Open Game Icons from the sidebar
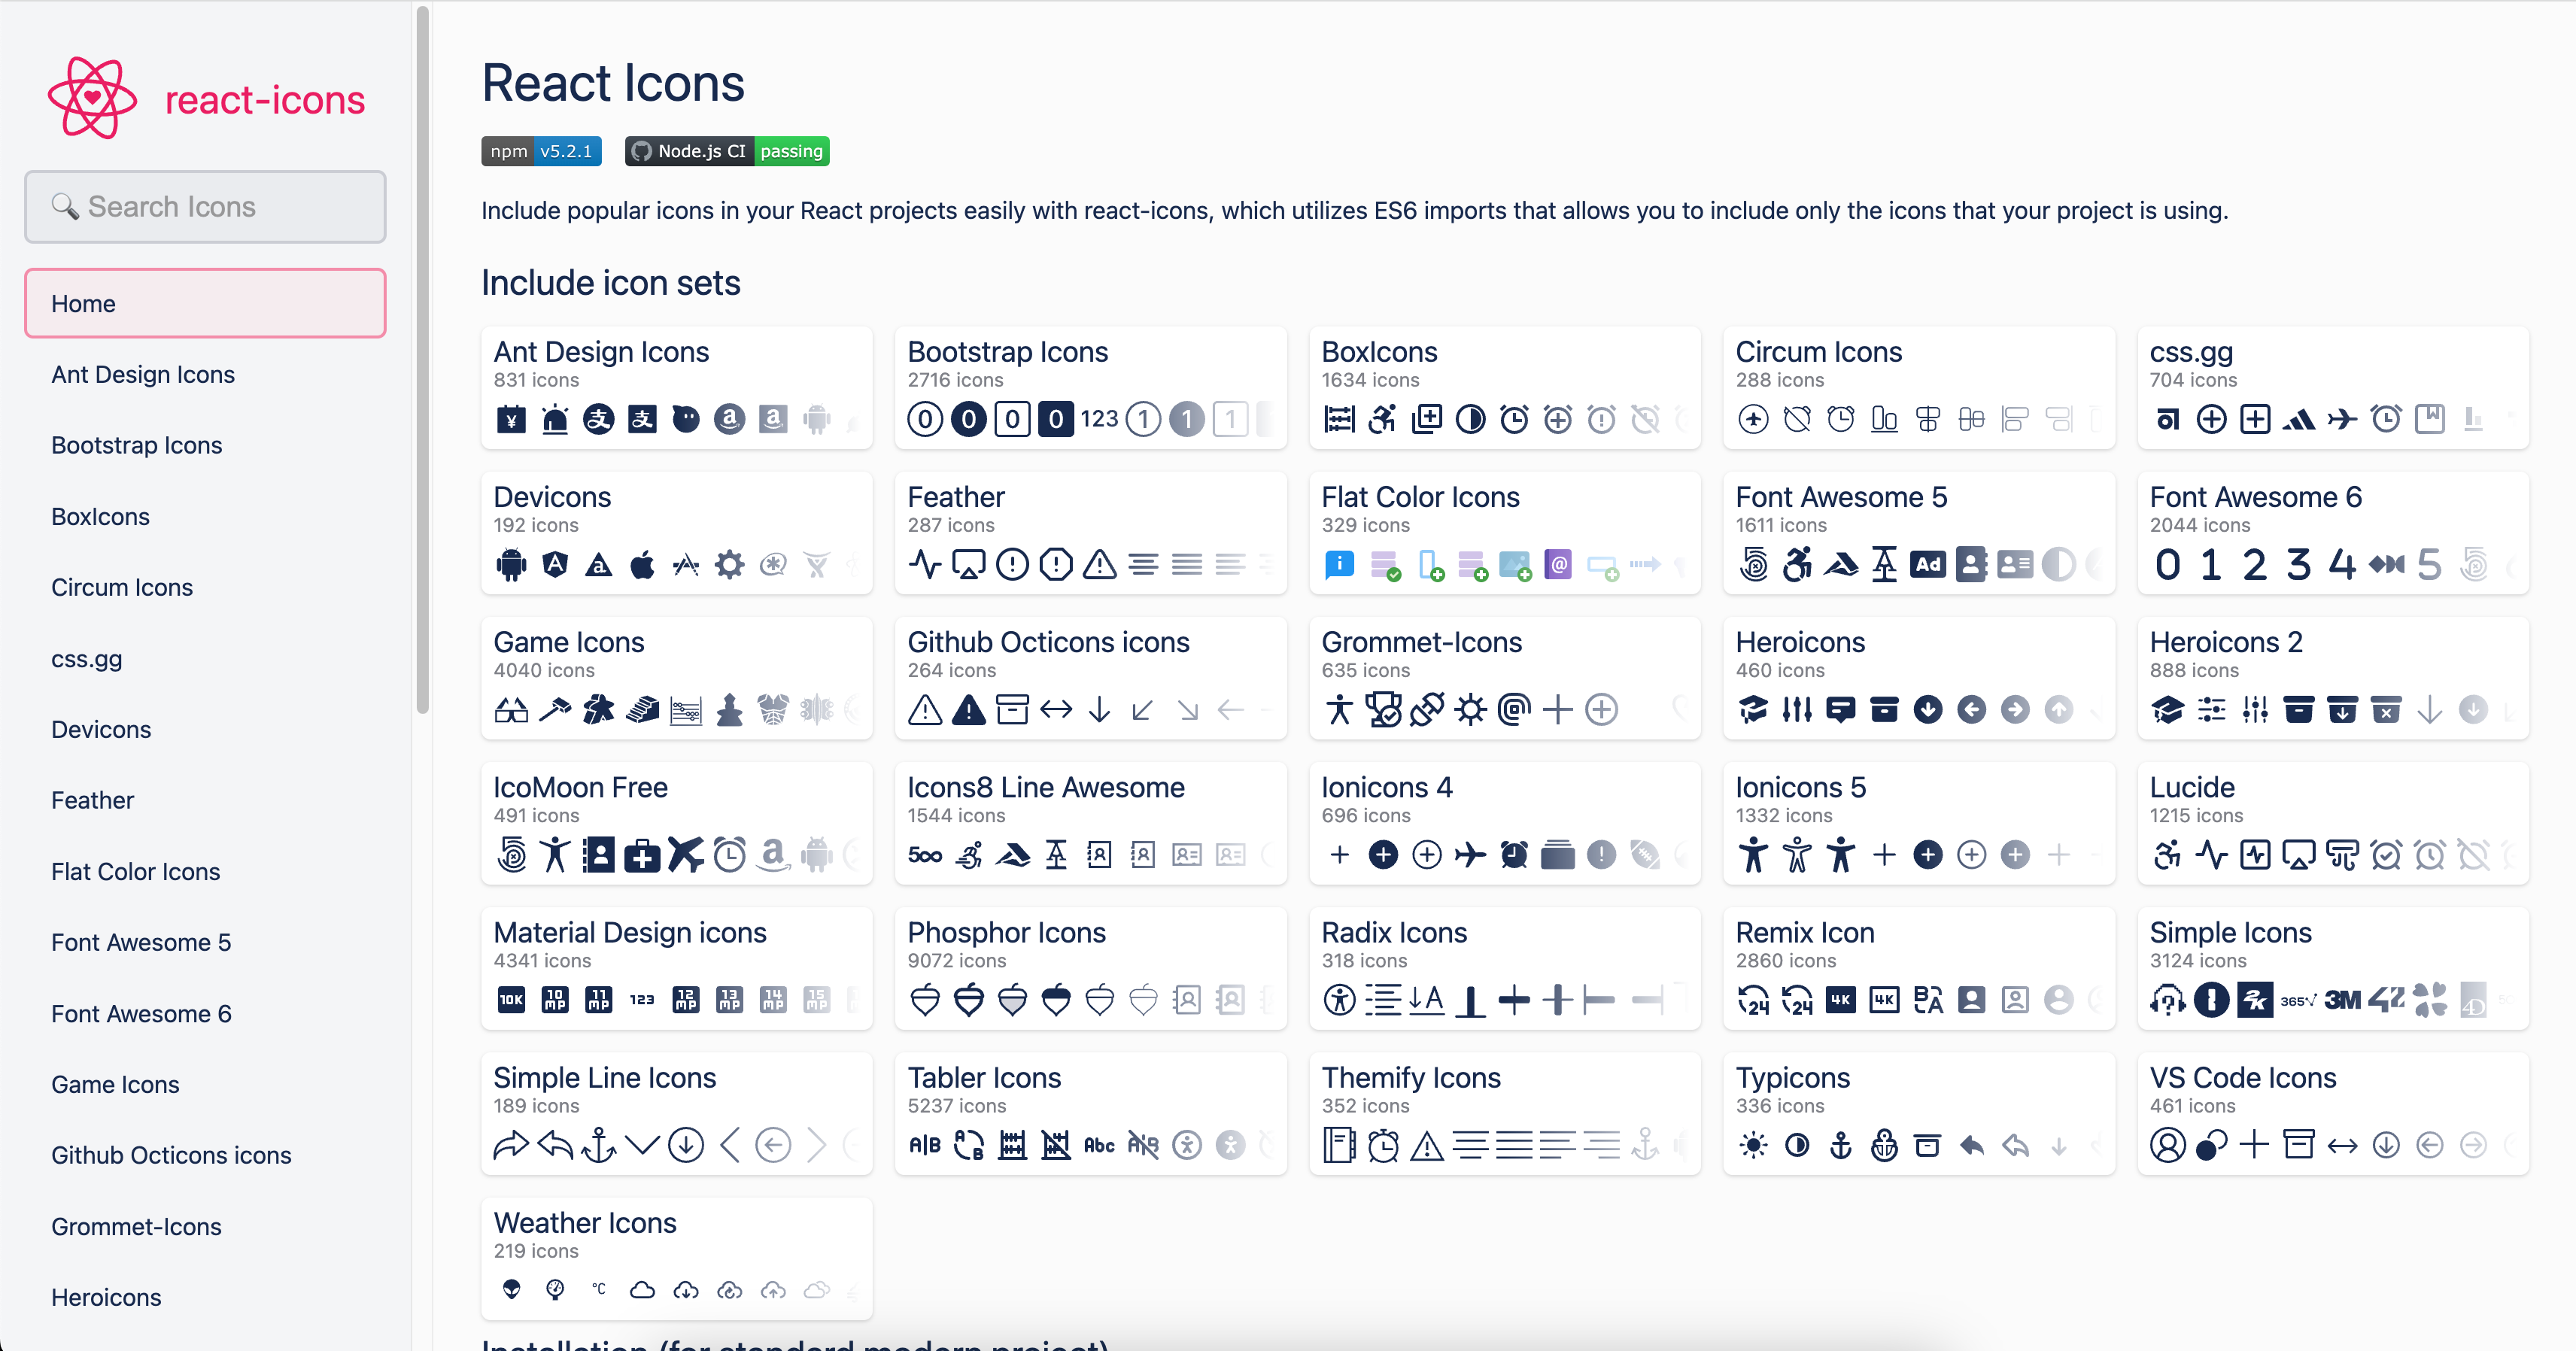The width and height of the screenshot is (2576, 1351). 115,1084
